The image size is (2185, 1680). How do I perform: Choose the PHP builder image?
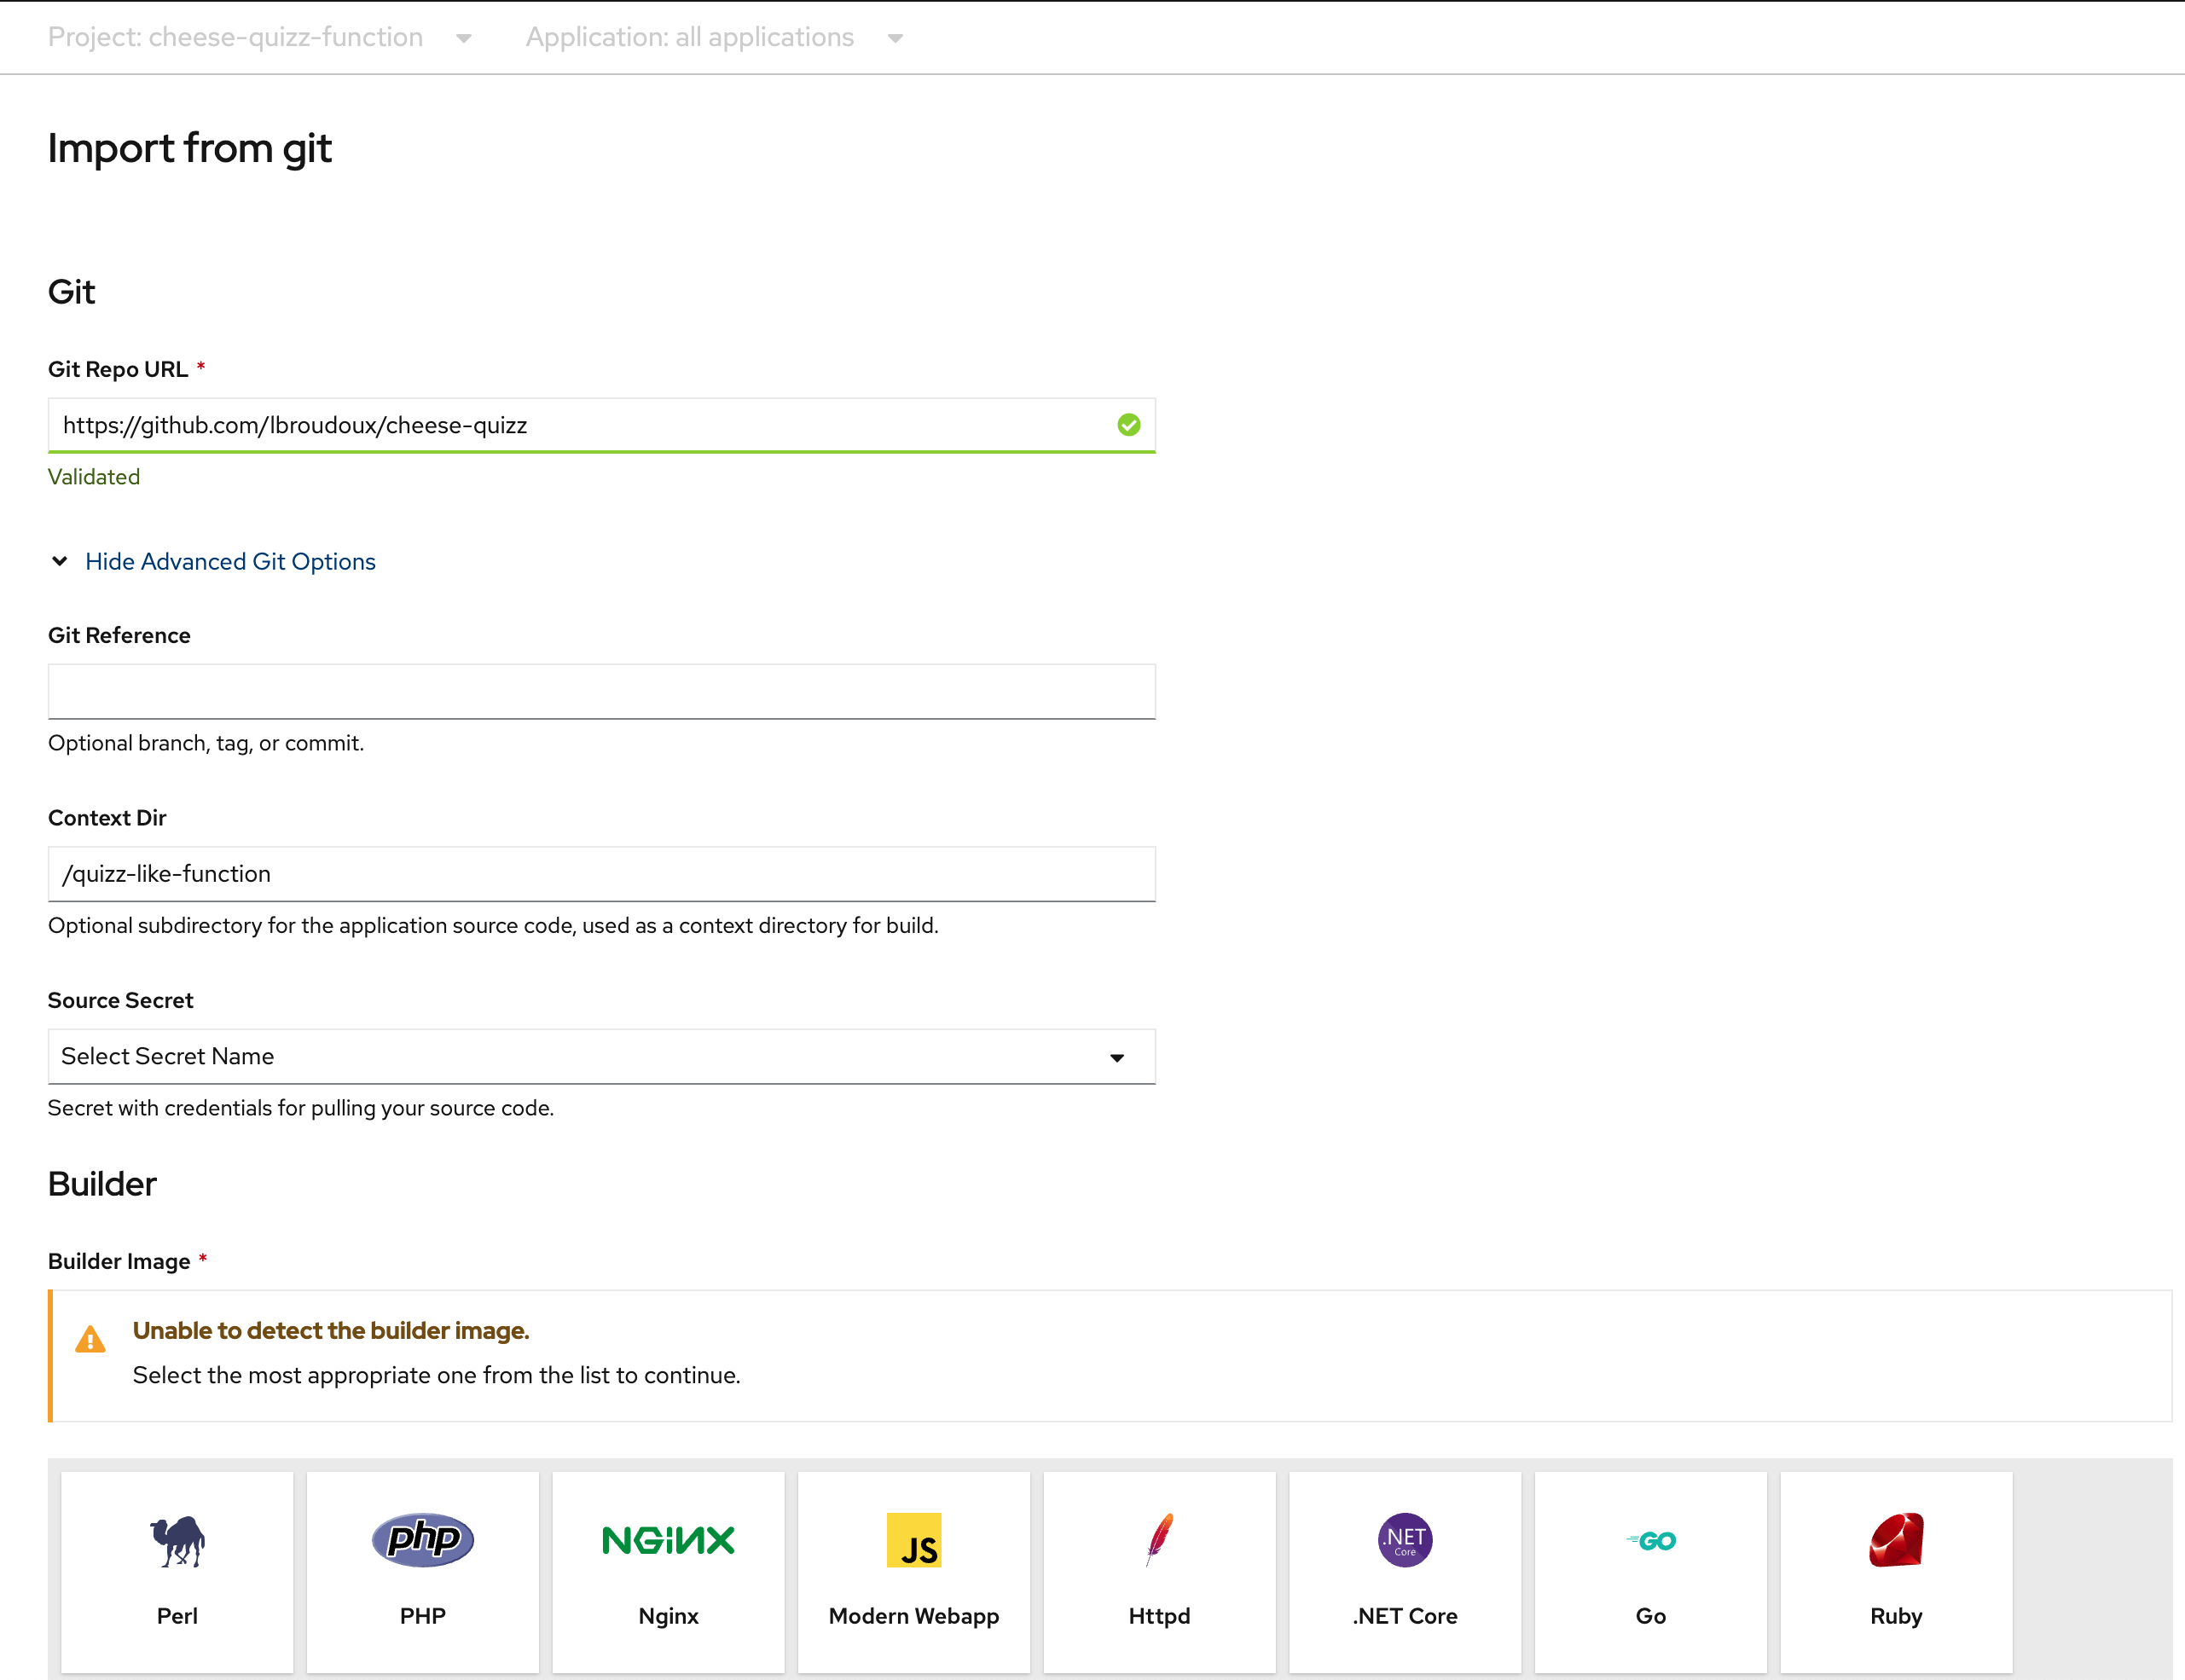(423, 1570)
